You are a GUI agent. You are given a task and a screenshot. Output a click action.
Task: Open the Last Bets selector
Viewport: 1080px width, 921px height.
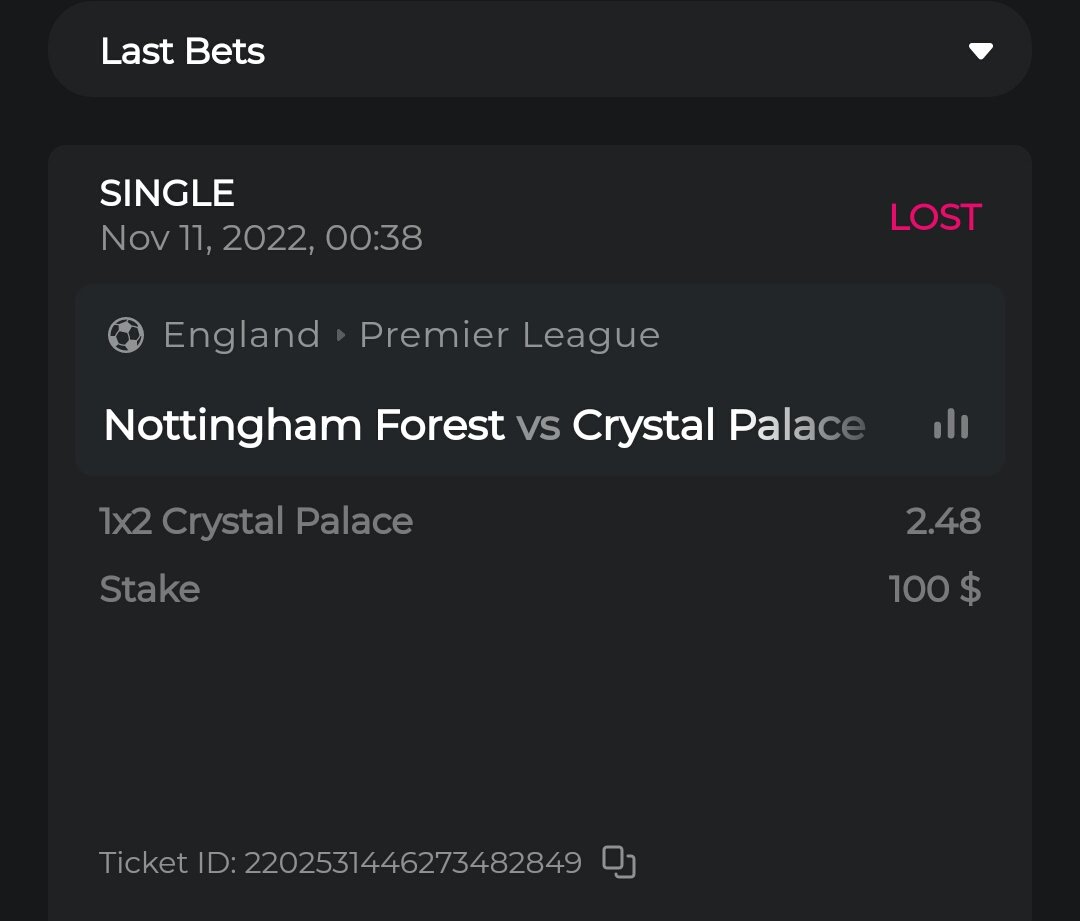540,51
